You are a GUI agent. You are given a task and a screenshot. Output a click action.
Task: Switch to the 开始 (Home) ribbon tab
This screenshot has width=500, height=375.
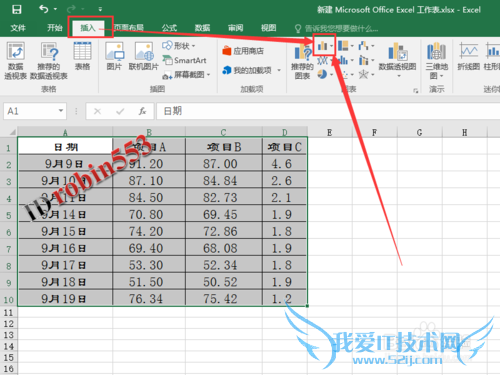click(x=55, y=28)
